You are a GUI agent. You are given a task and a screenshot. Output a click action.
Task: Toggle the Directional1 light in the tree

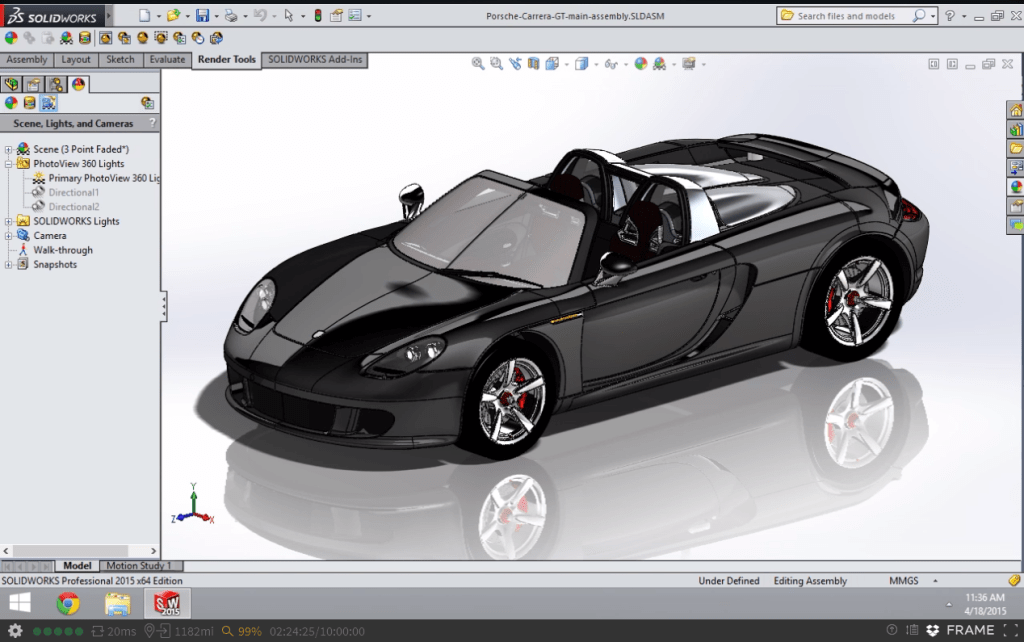point(73,192)
